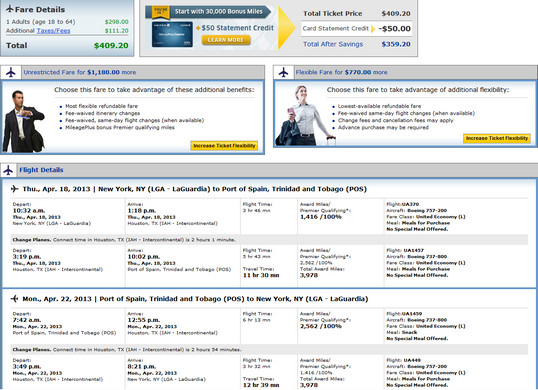Viewport: 538px width, 390px height.
Task: Click the Advance purchase may be required bullet
Action: (x=383, y=127)
